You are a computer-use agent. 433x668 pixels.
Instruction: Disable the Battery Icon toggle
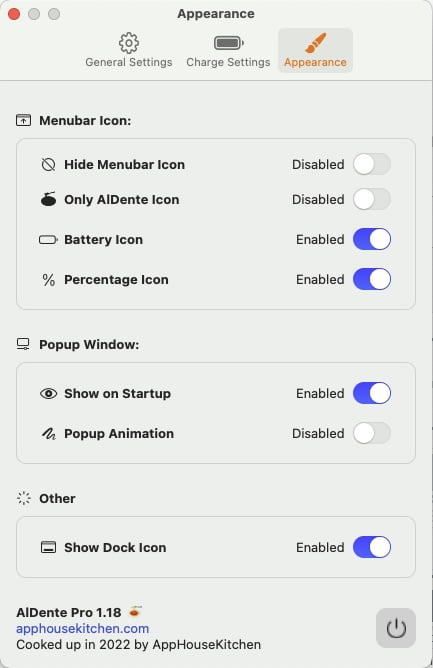point(372,239)
